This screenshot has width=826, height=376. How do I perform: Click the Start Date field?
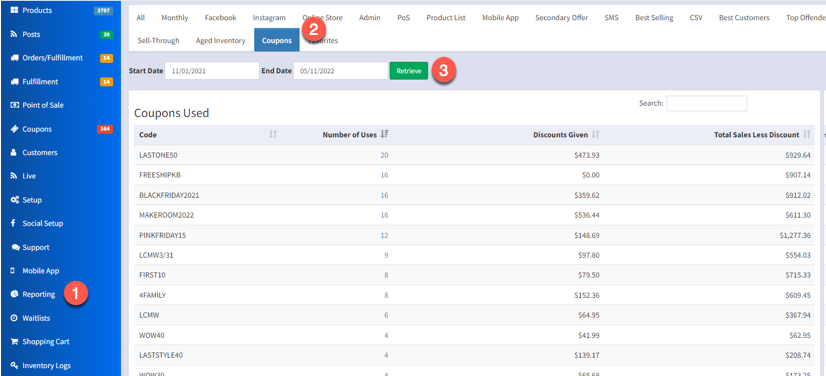[212, 71]
